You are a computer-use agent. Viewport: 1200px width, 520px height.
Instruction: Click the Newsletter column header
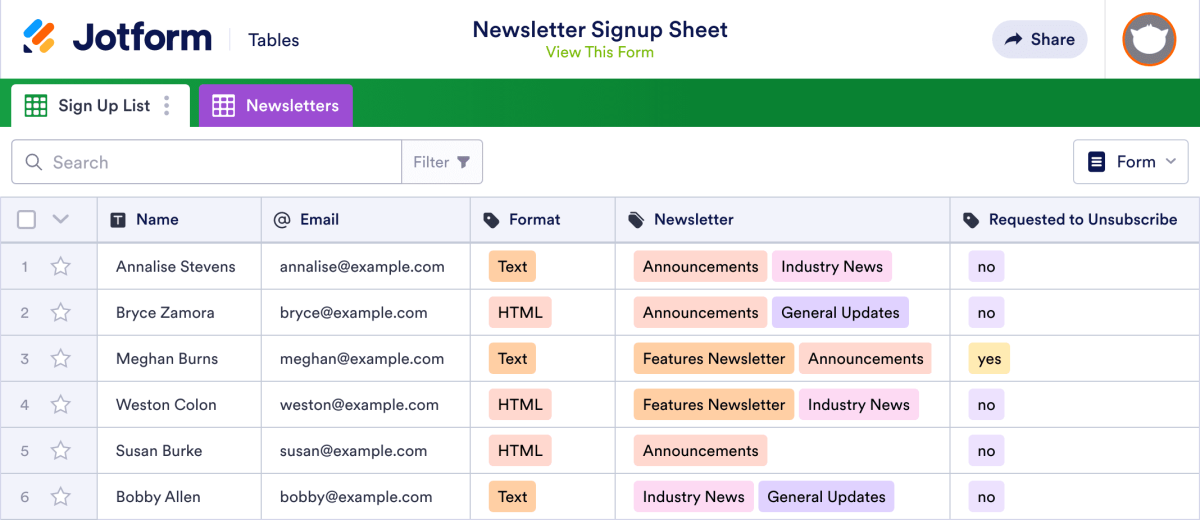pos(783,220)
